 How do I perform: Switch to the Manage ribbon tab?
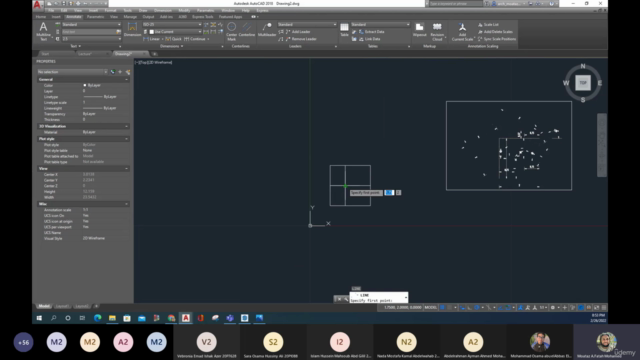tap(130, 17)
